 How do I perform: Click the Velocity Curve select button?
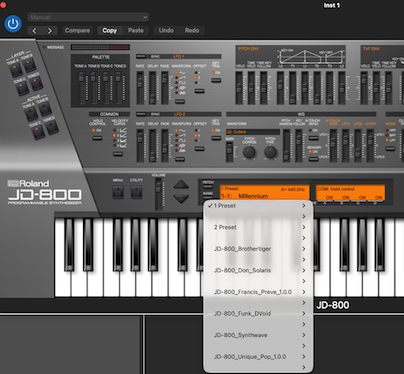pyautogui.click(x=118, y=154)
